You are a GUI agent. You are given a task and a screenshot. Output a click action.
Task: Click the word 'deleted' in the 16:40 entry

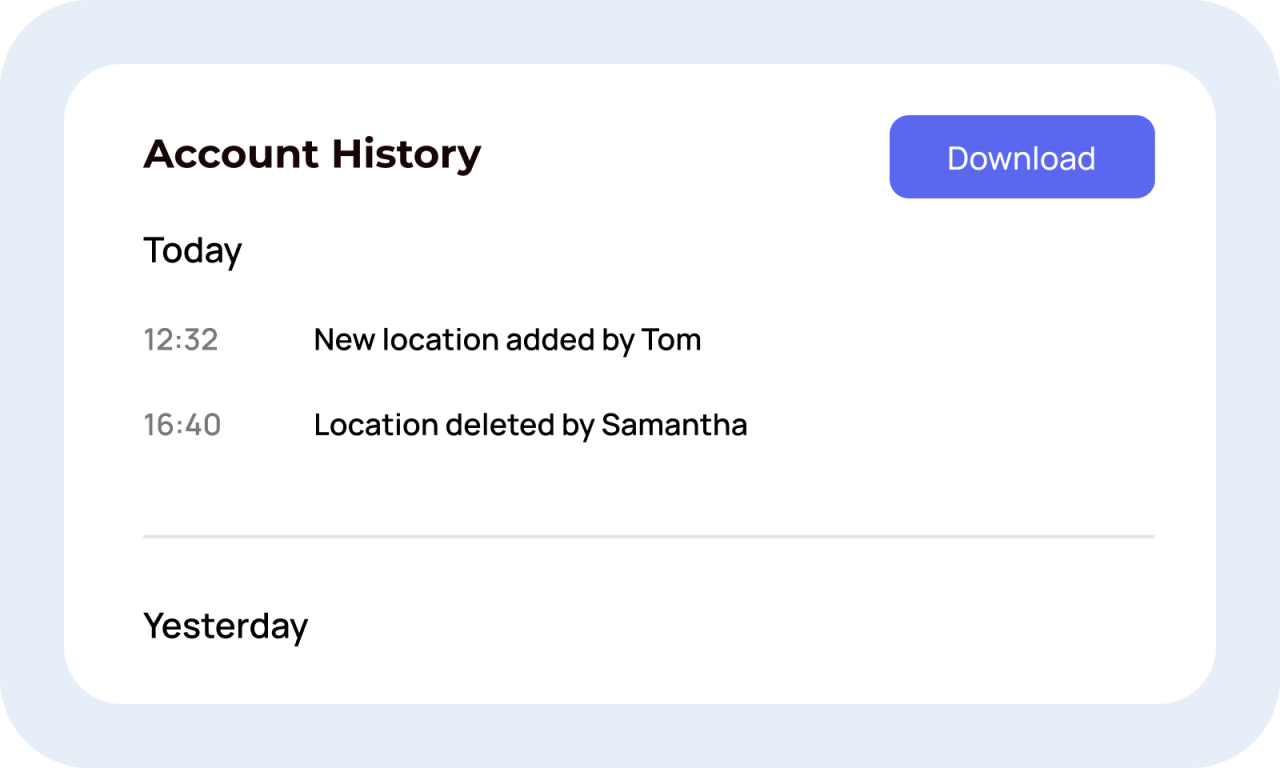pos(498,425)
